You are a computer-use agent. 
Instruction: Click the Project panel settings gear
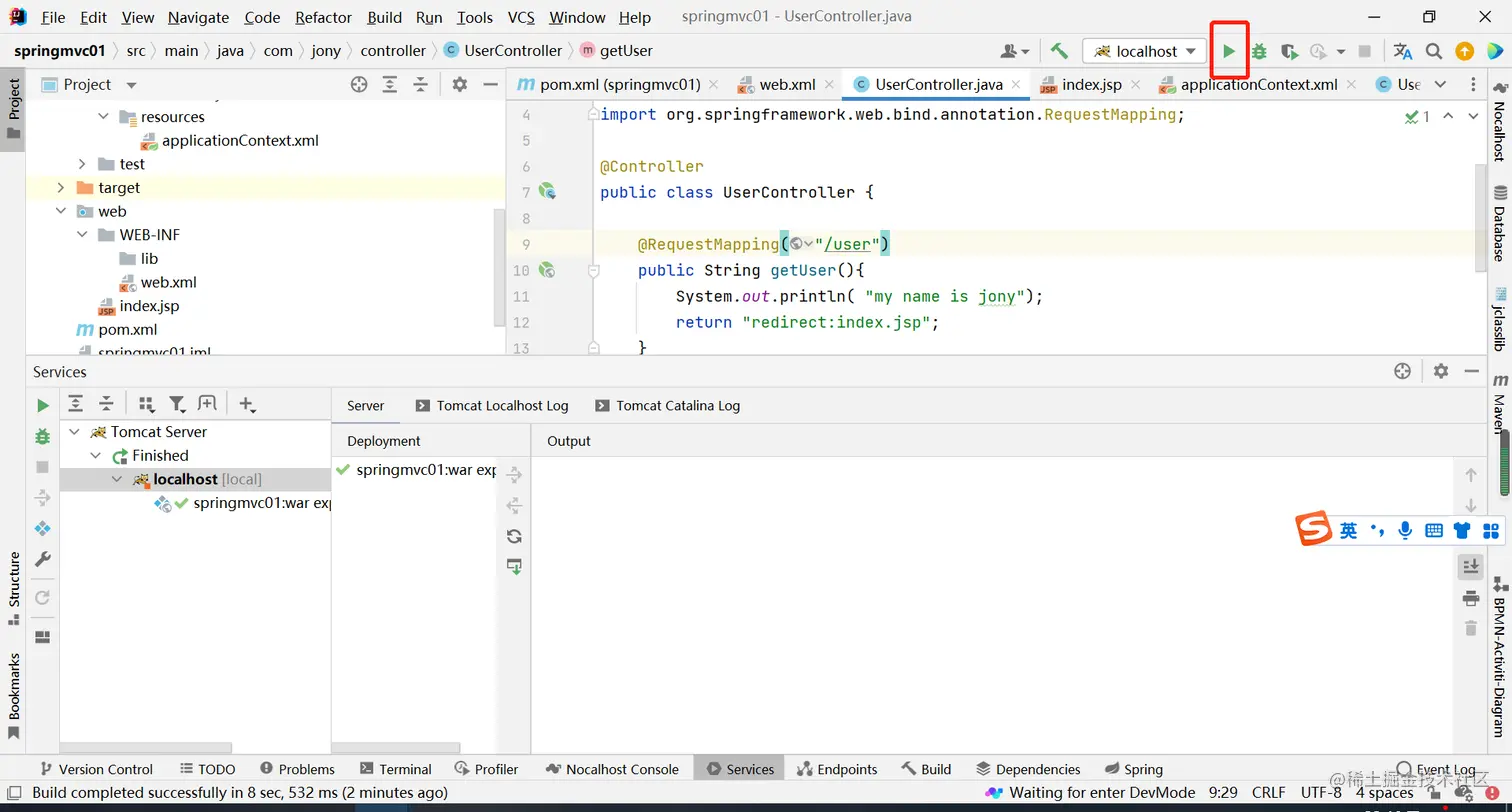(x=459, y=85)
